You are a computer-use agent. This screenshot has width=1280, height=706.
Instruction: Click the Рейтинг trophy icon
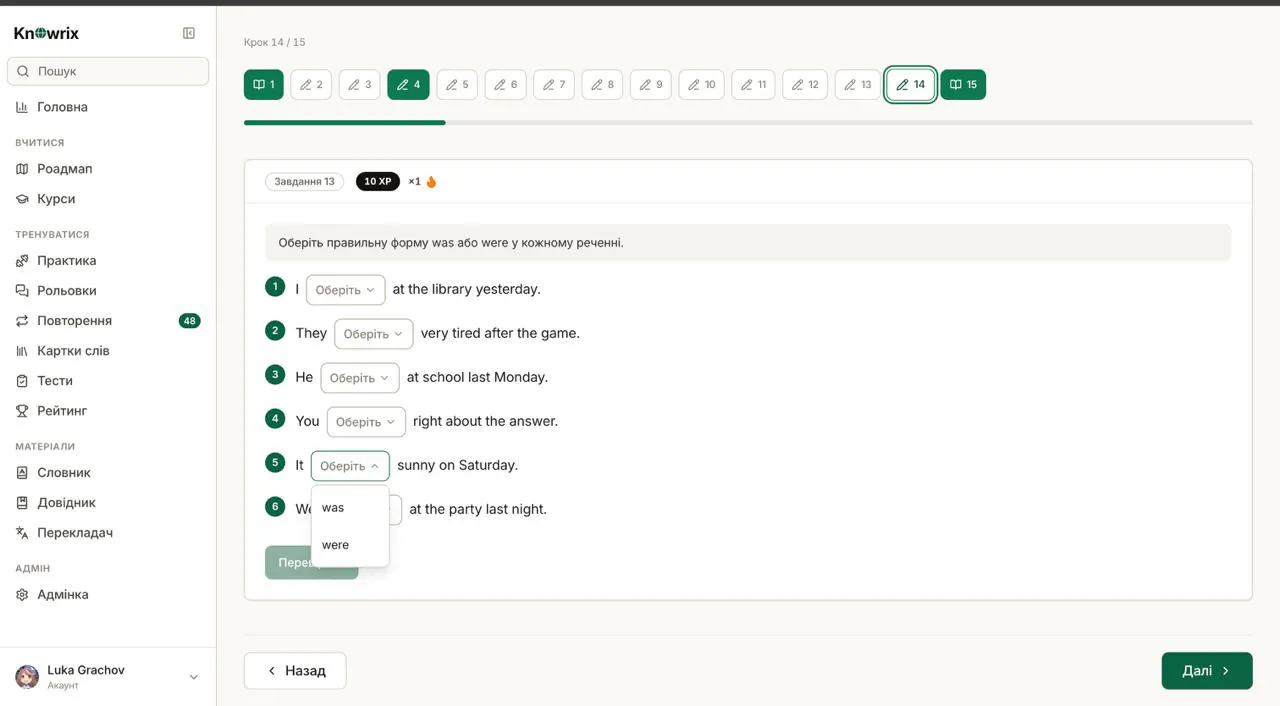click(22, 411)
